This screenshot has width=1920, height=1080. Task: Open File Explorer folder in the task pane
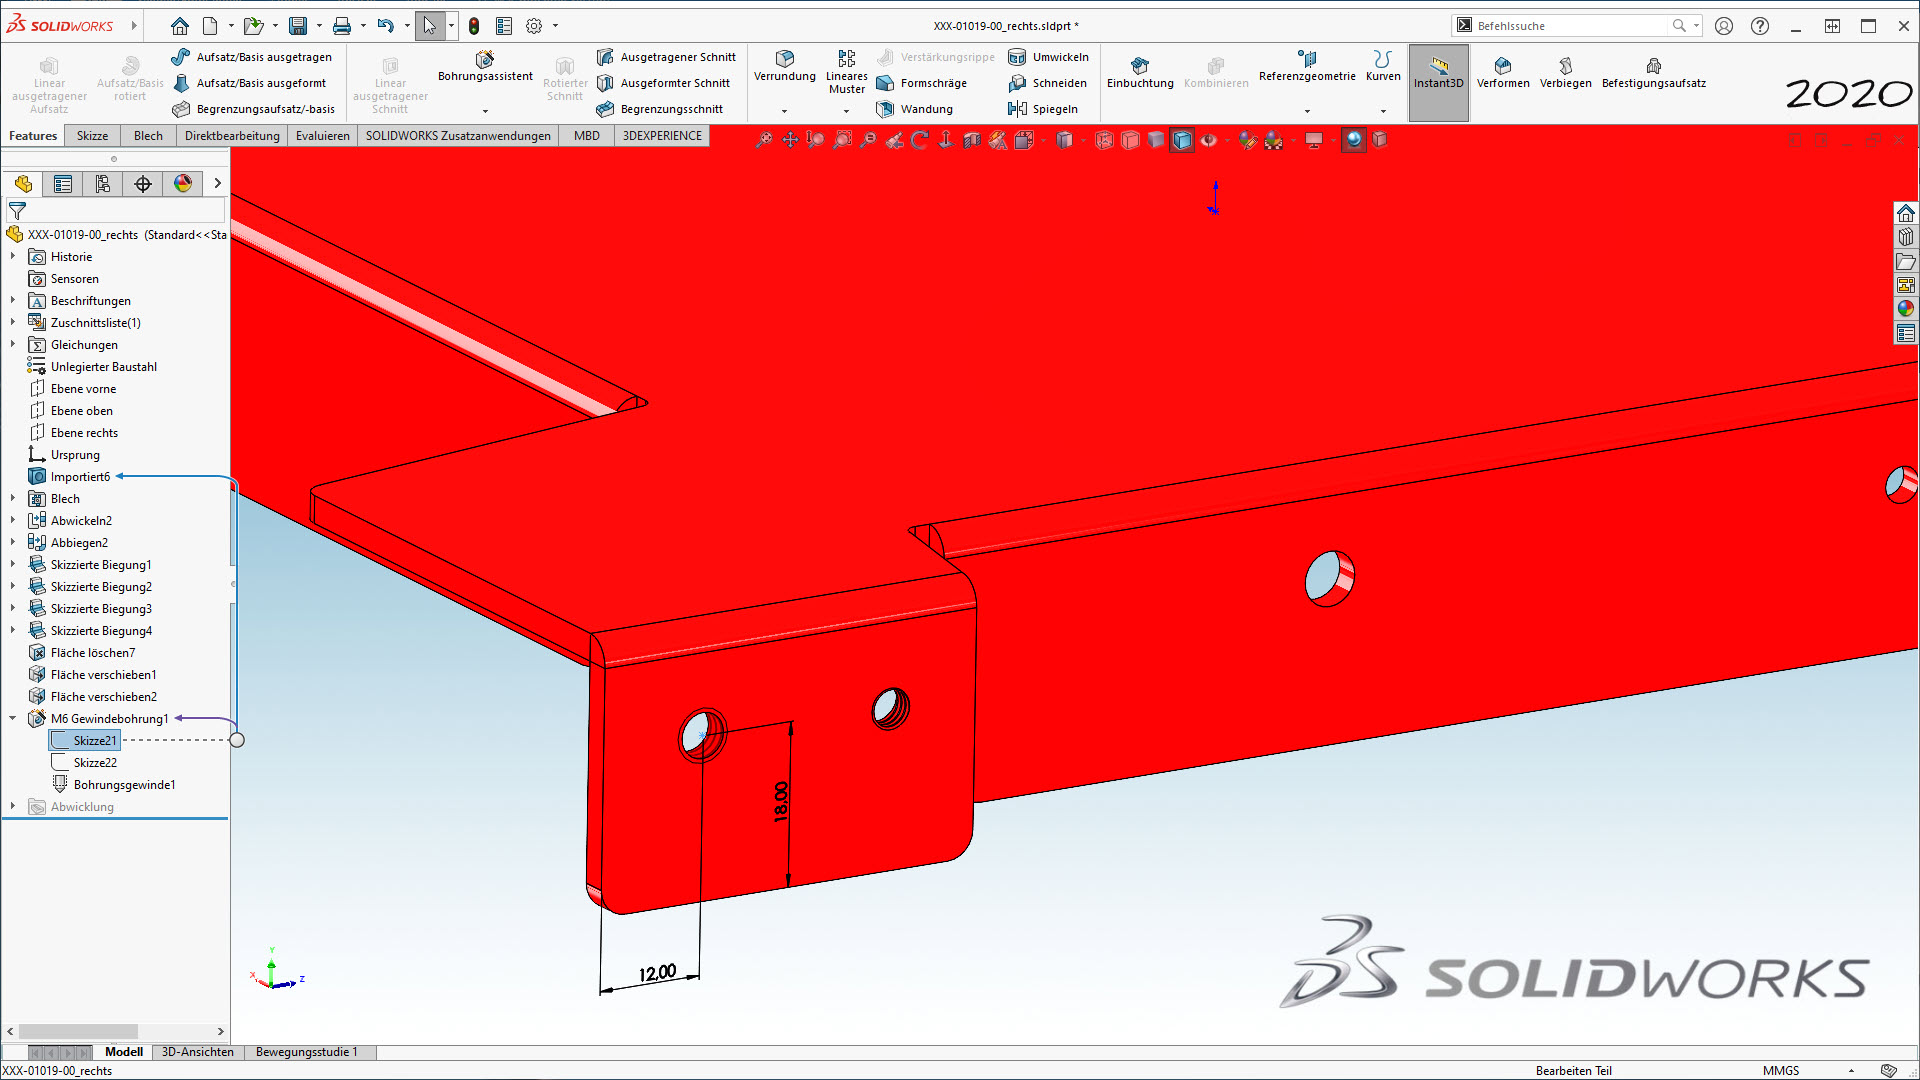[1906, 261]
